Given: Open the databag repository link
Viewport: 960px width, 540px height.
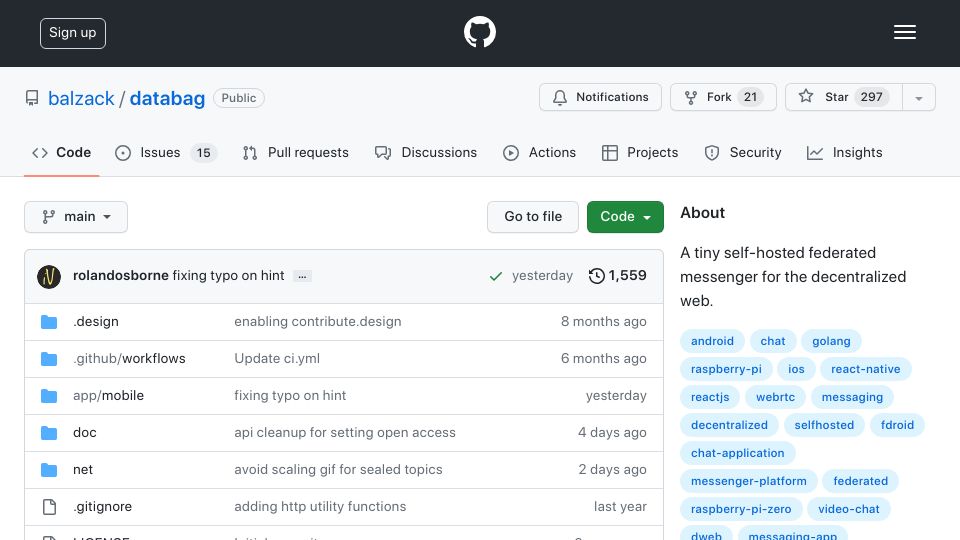Looking at the screenshot, I should (167, 98).
